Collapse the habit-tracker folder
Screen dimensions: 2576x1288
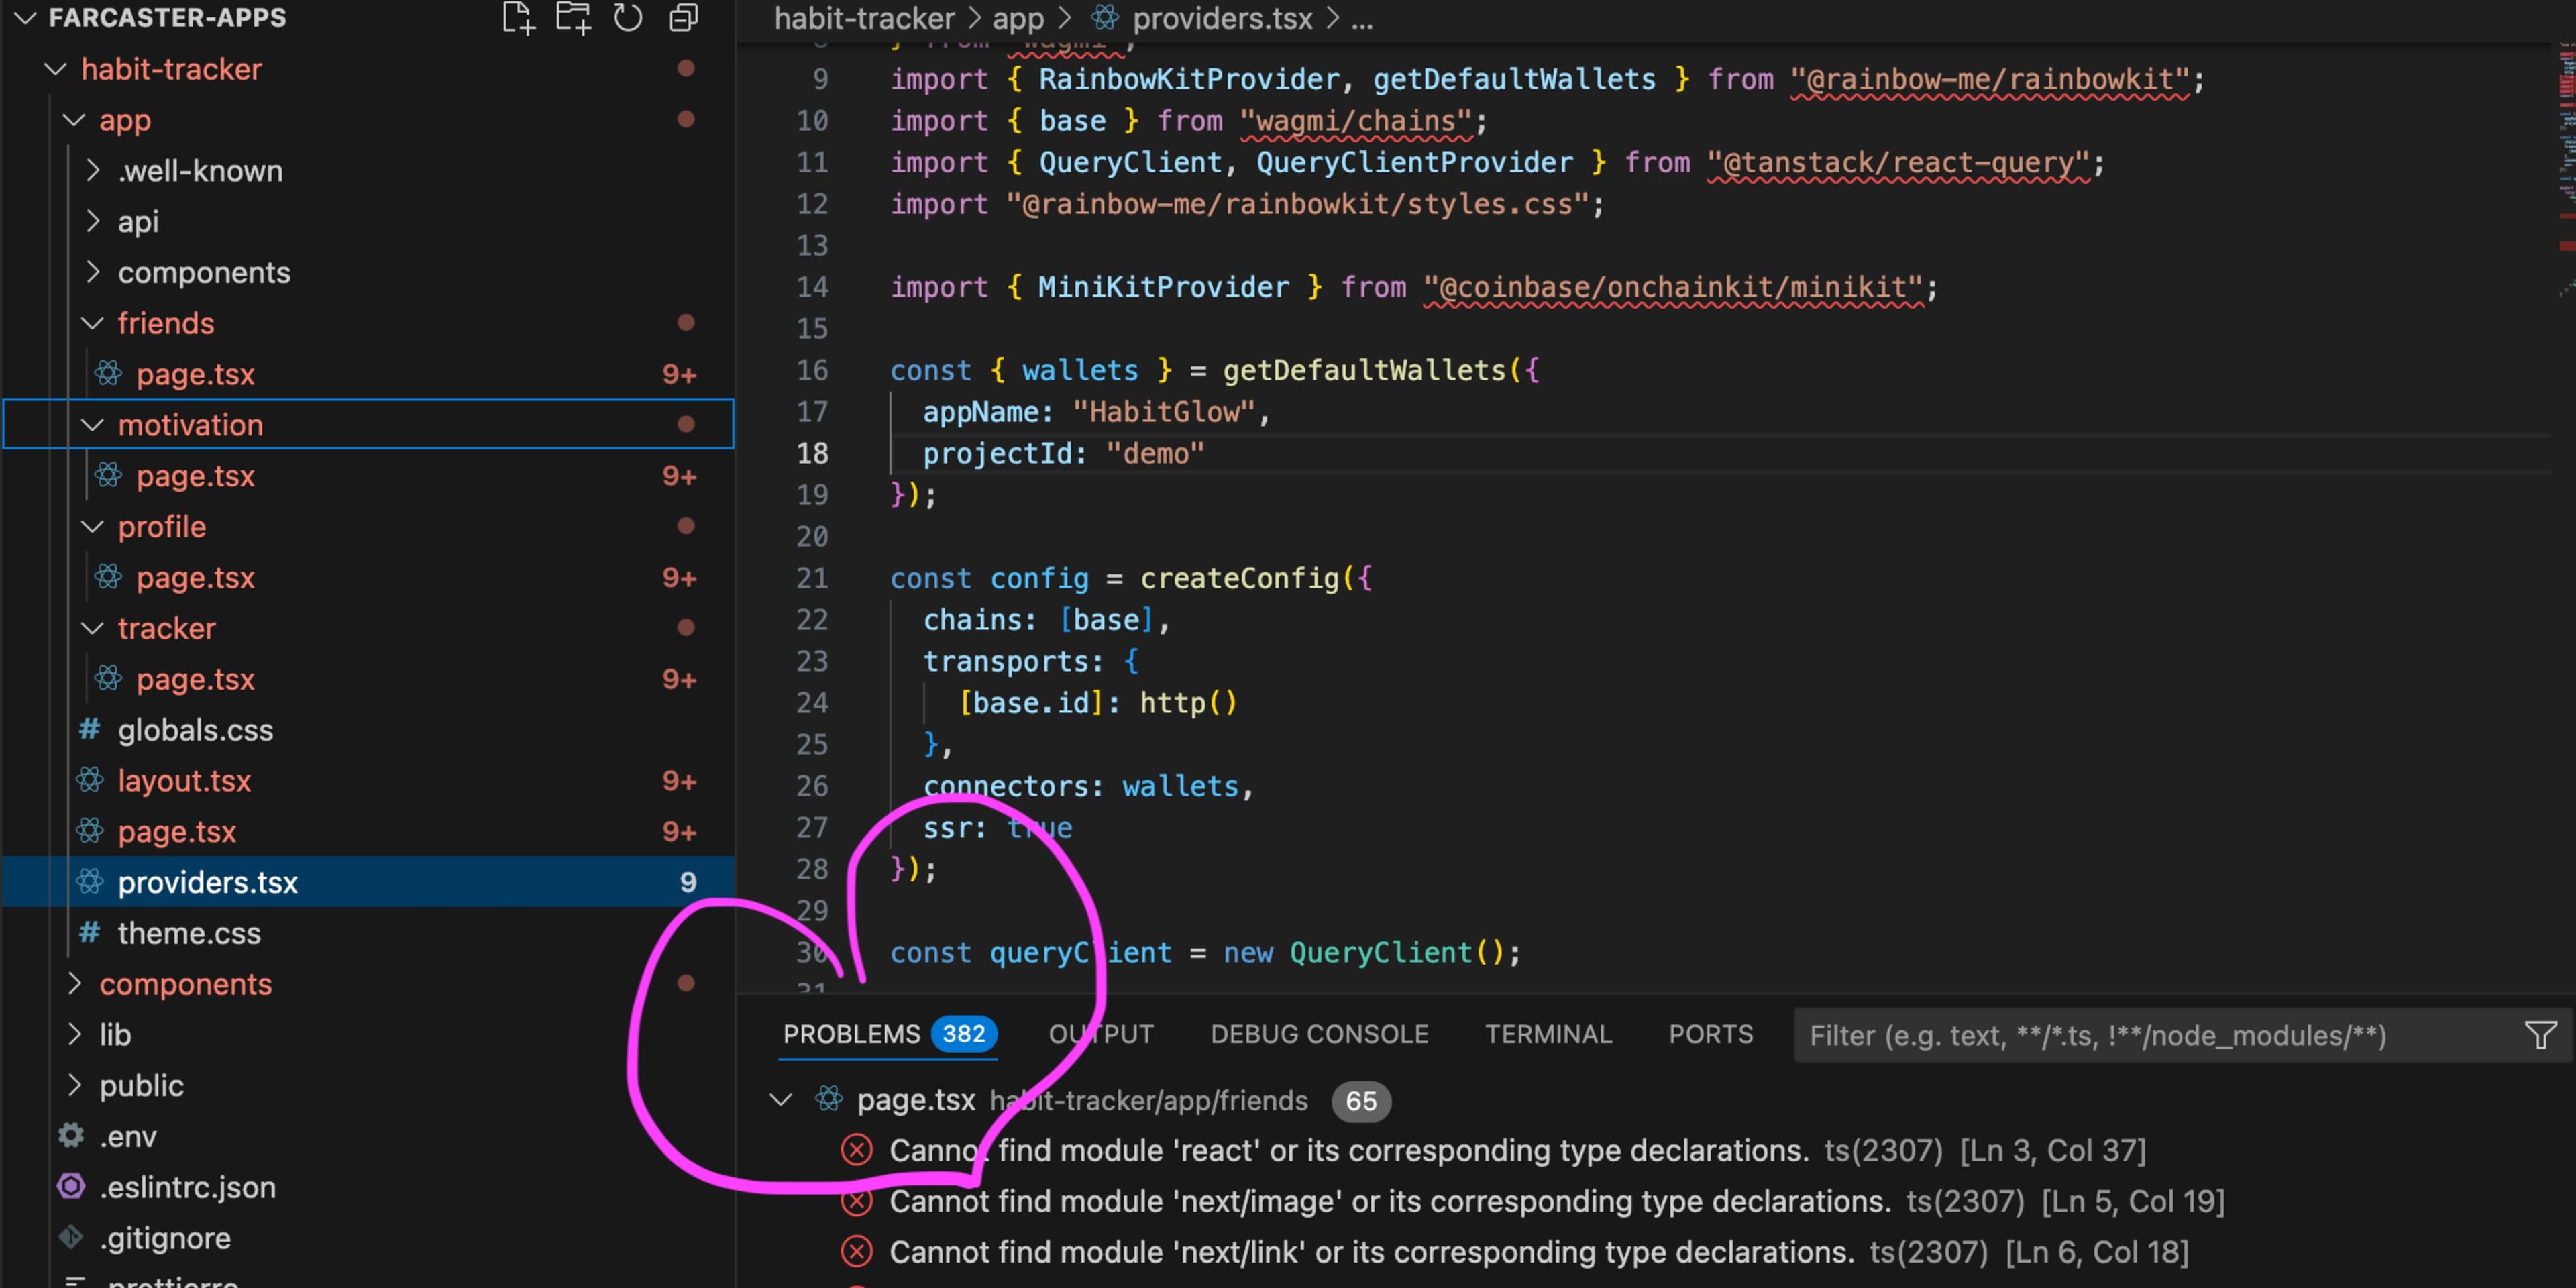(x=56, y=69)
